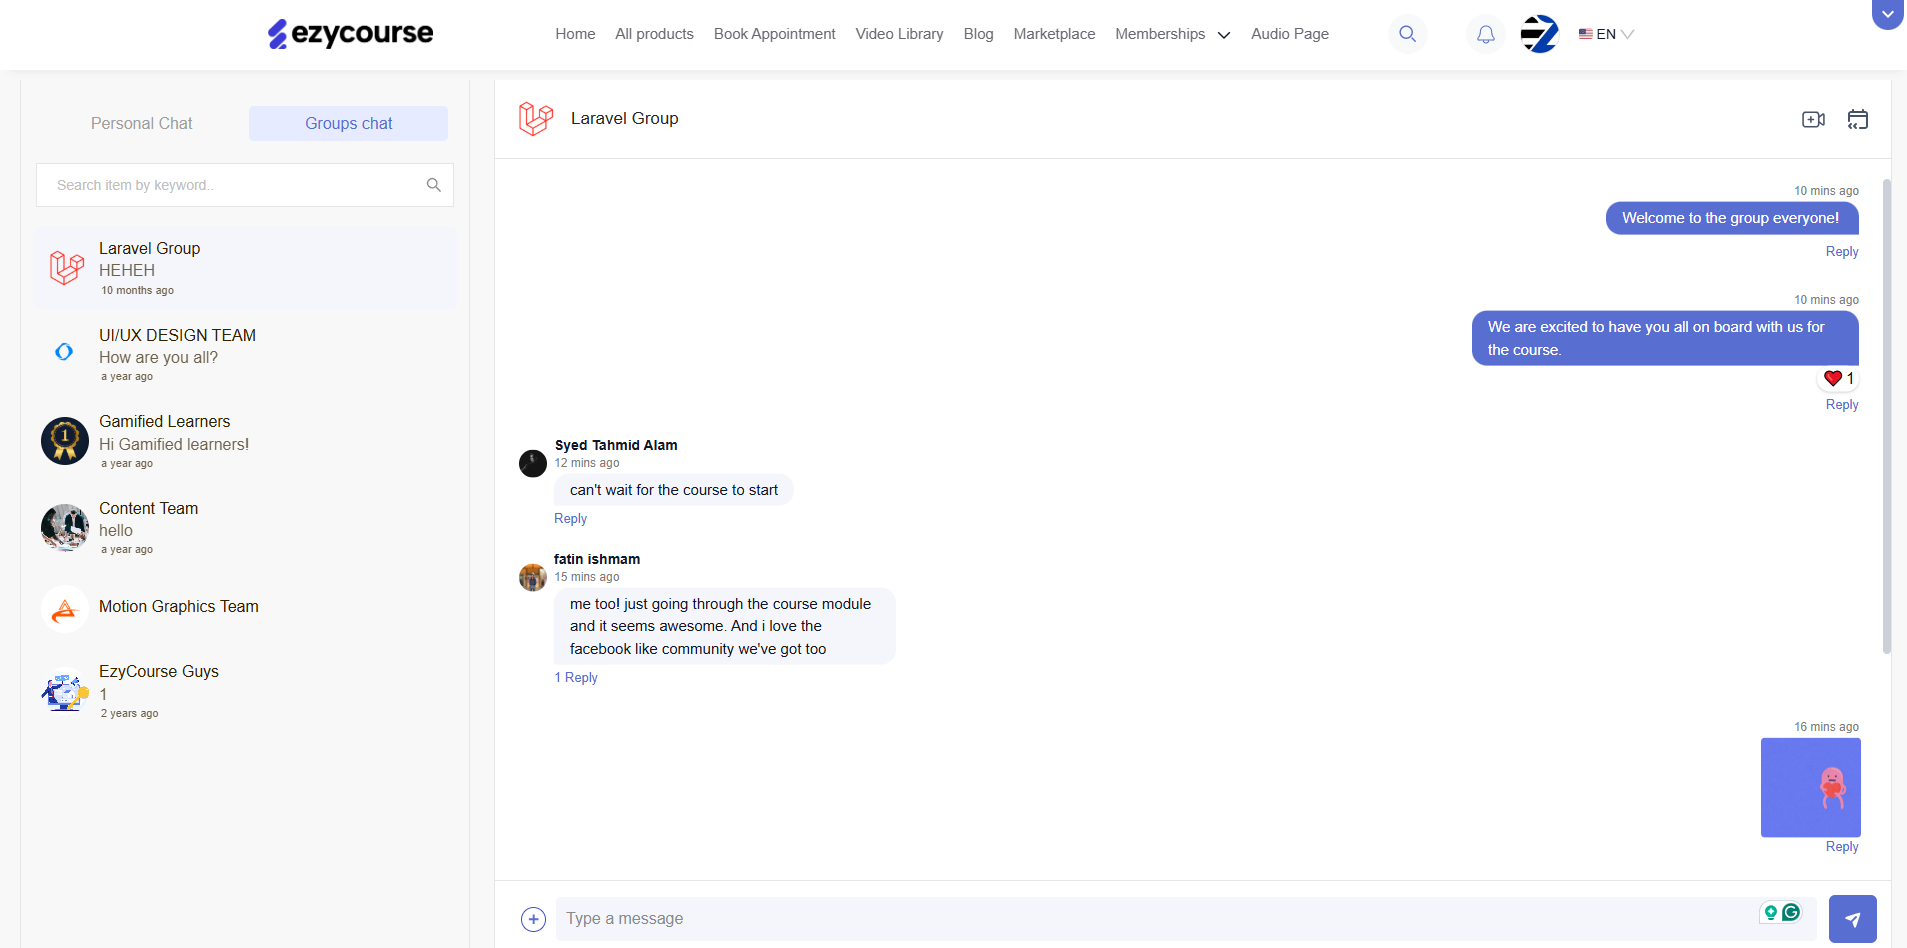The width and height of the screenshot is (1907, 948).
Task: Click the search magnifier in chat sidebar
Action: (x=434, y=185)
